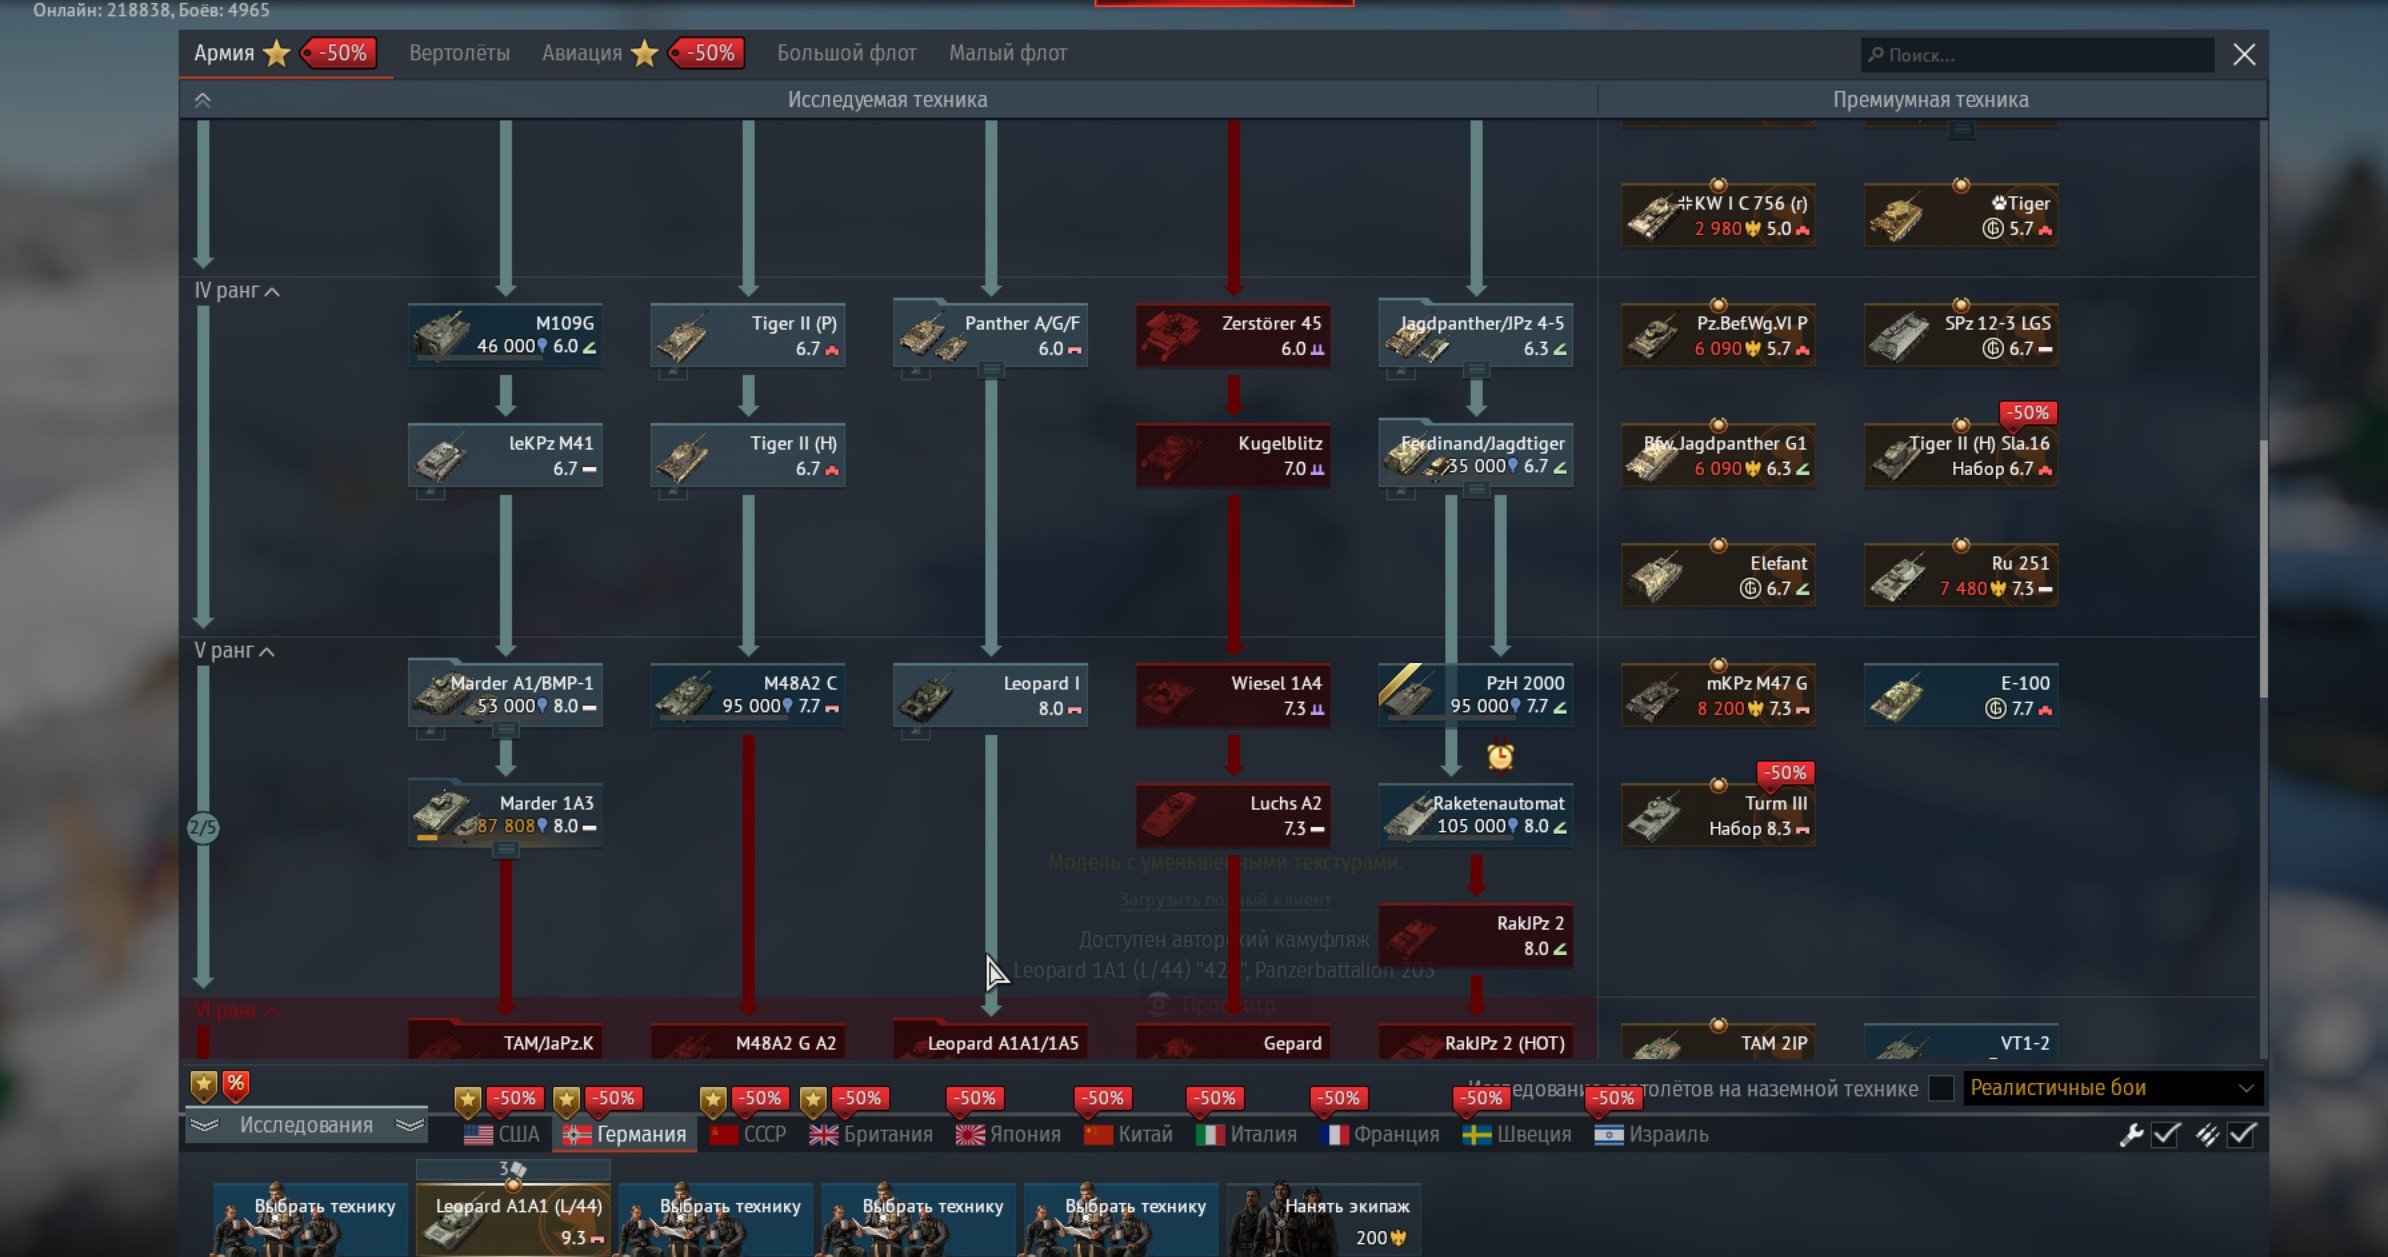Click the double-chevron collapse icon above tree
Viewport: 2388px width, 1257px height.
[203, 100]
